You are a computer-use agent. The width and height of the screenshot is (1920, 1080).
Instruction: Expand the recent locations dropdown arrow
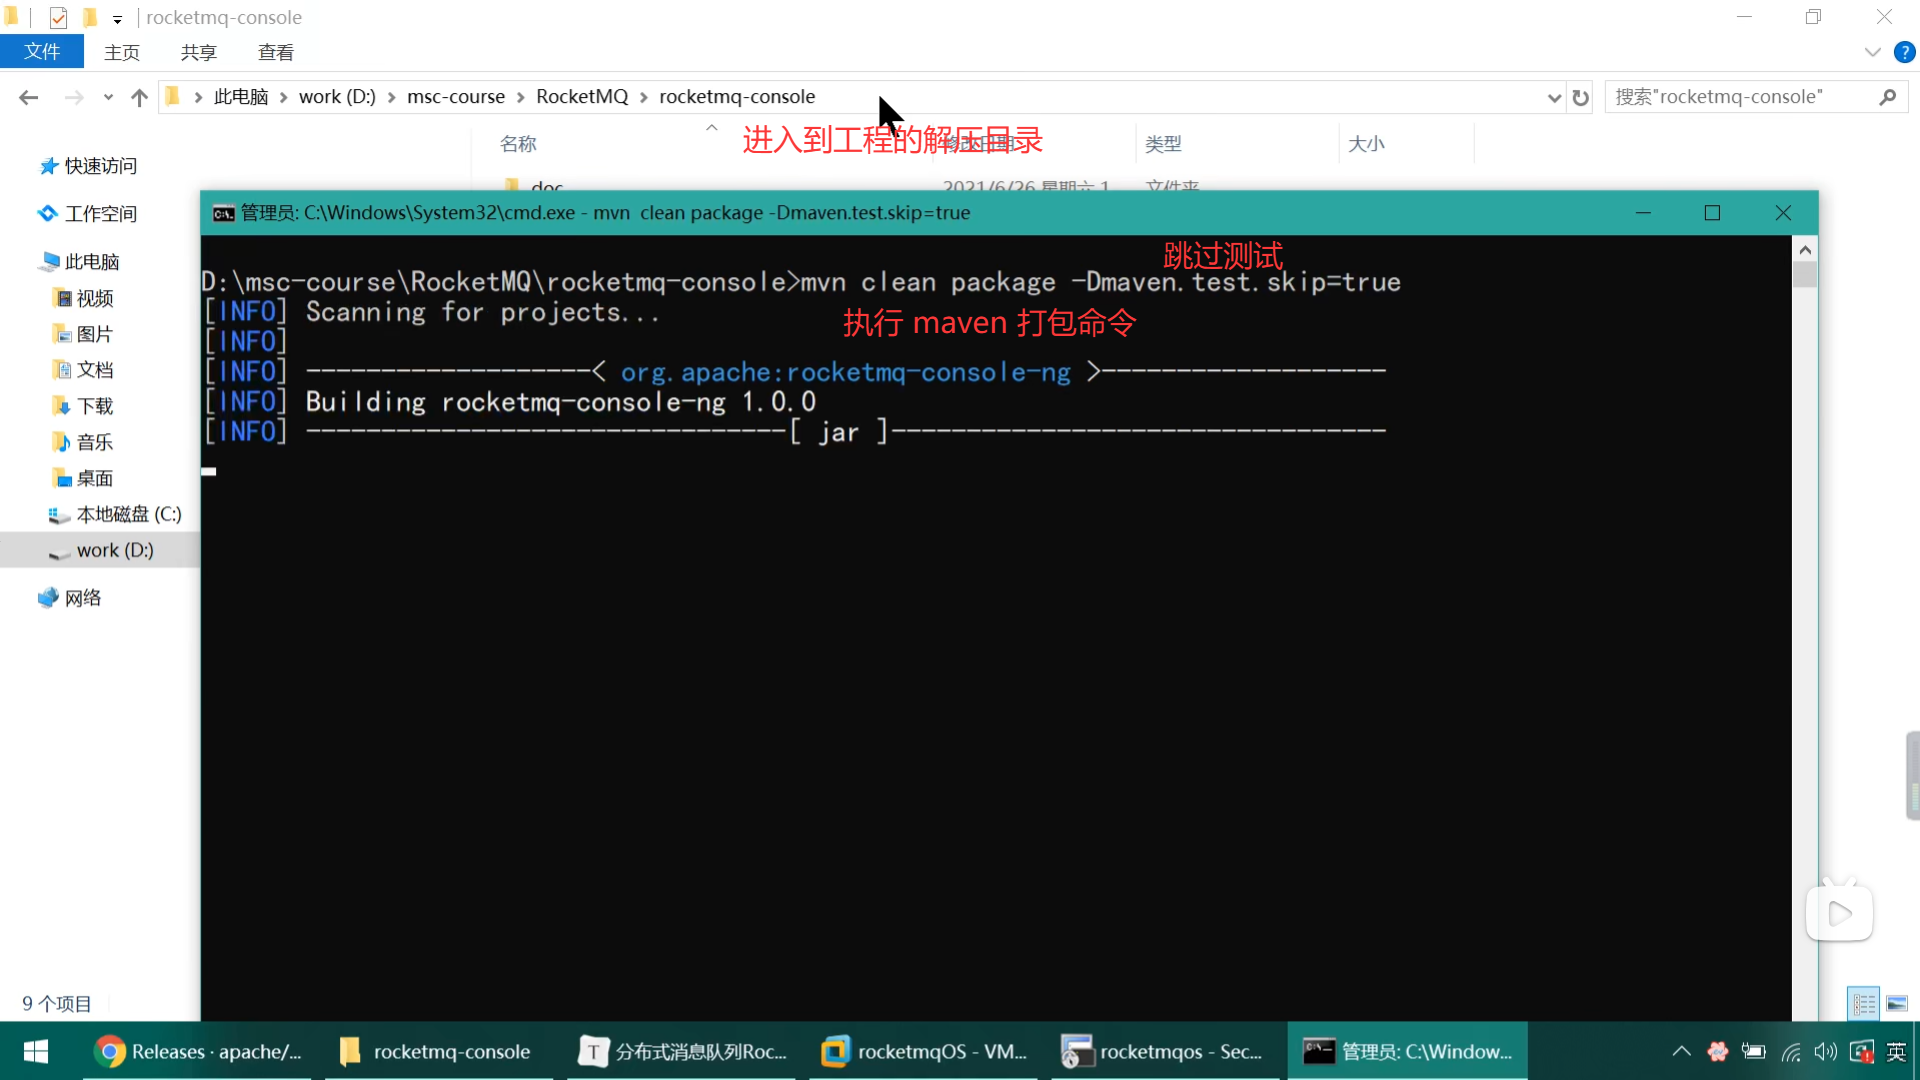tap(108, 97)
